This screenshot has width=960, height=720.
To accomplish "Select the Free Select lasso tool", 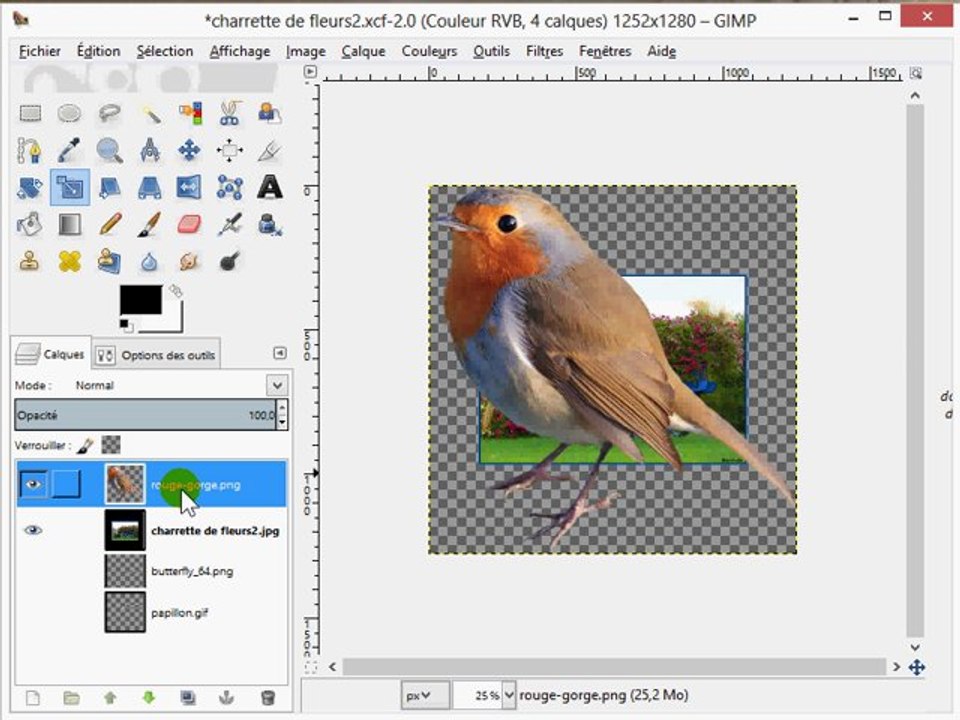I will click(x=110, y=113).
